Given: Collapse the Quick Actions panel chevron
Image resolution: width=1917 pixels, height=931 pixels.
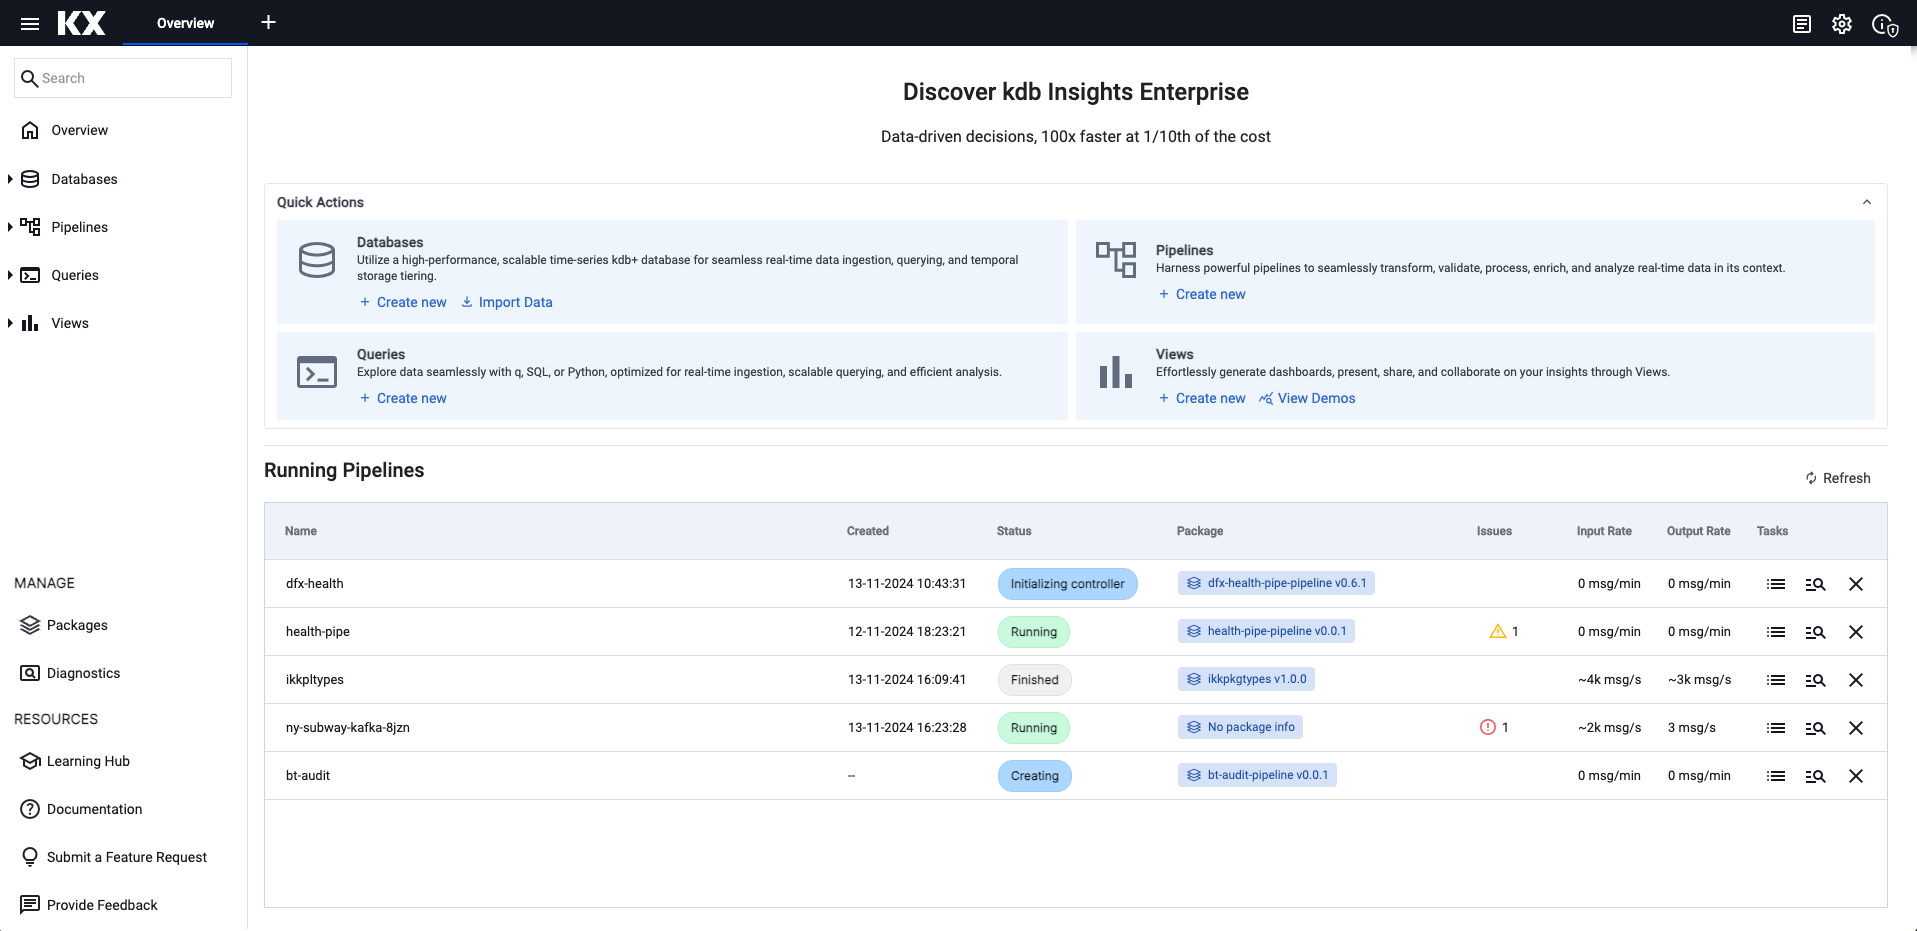Looking at the screenshot, I should pos(1866,202).
